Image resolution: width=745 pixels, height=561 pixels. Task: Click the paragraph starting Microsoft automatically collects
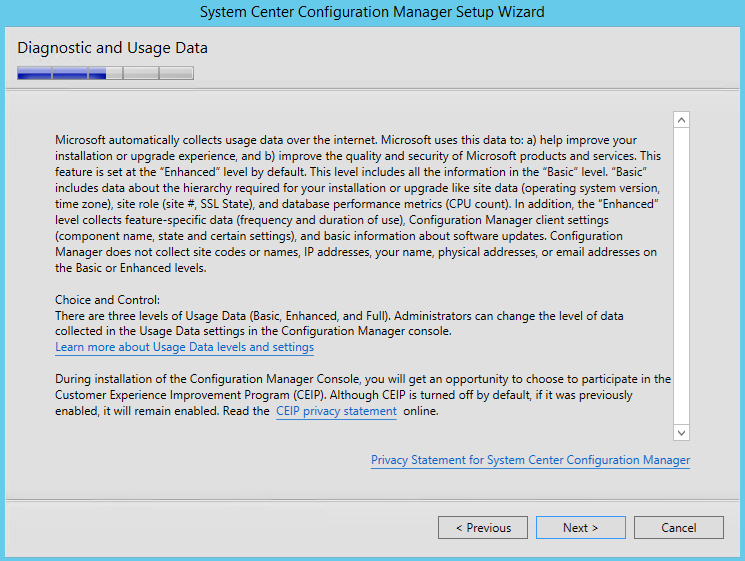[358, 204]
